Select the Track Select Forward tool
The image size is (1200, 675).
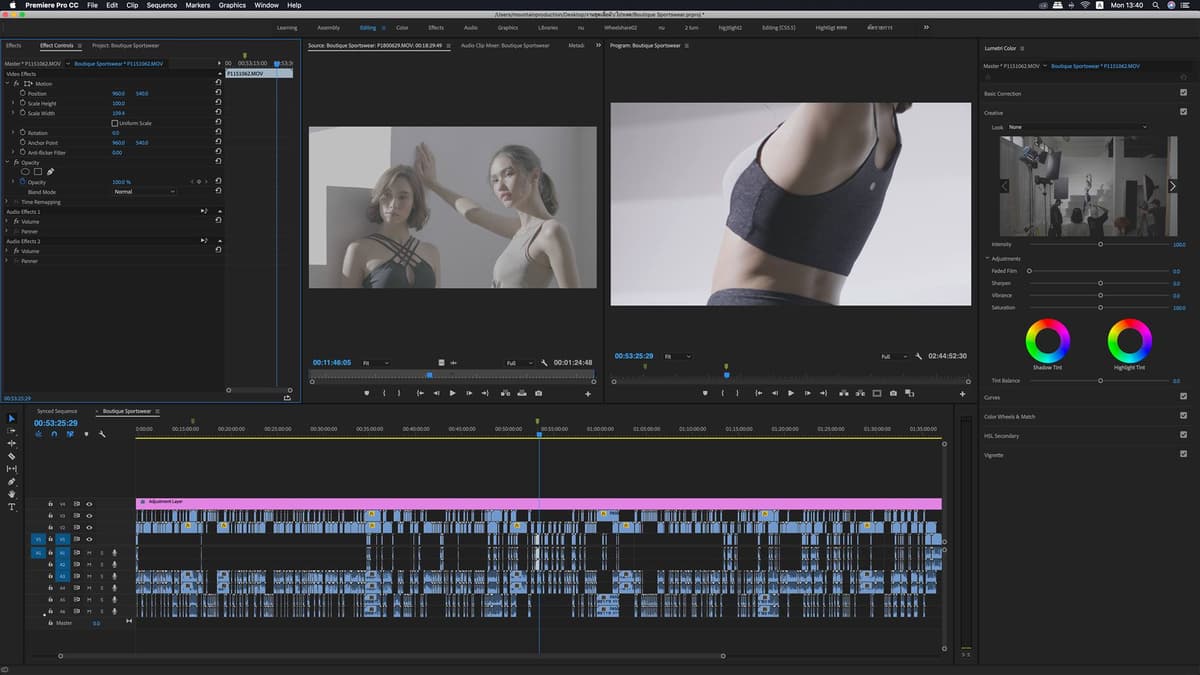tap(12, 431)
